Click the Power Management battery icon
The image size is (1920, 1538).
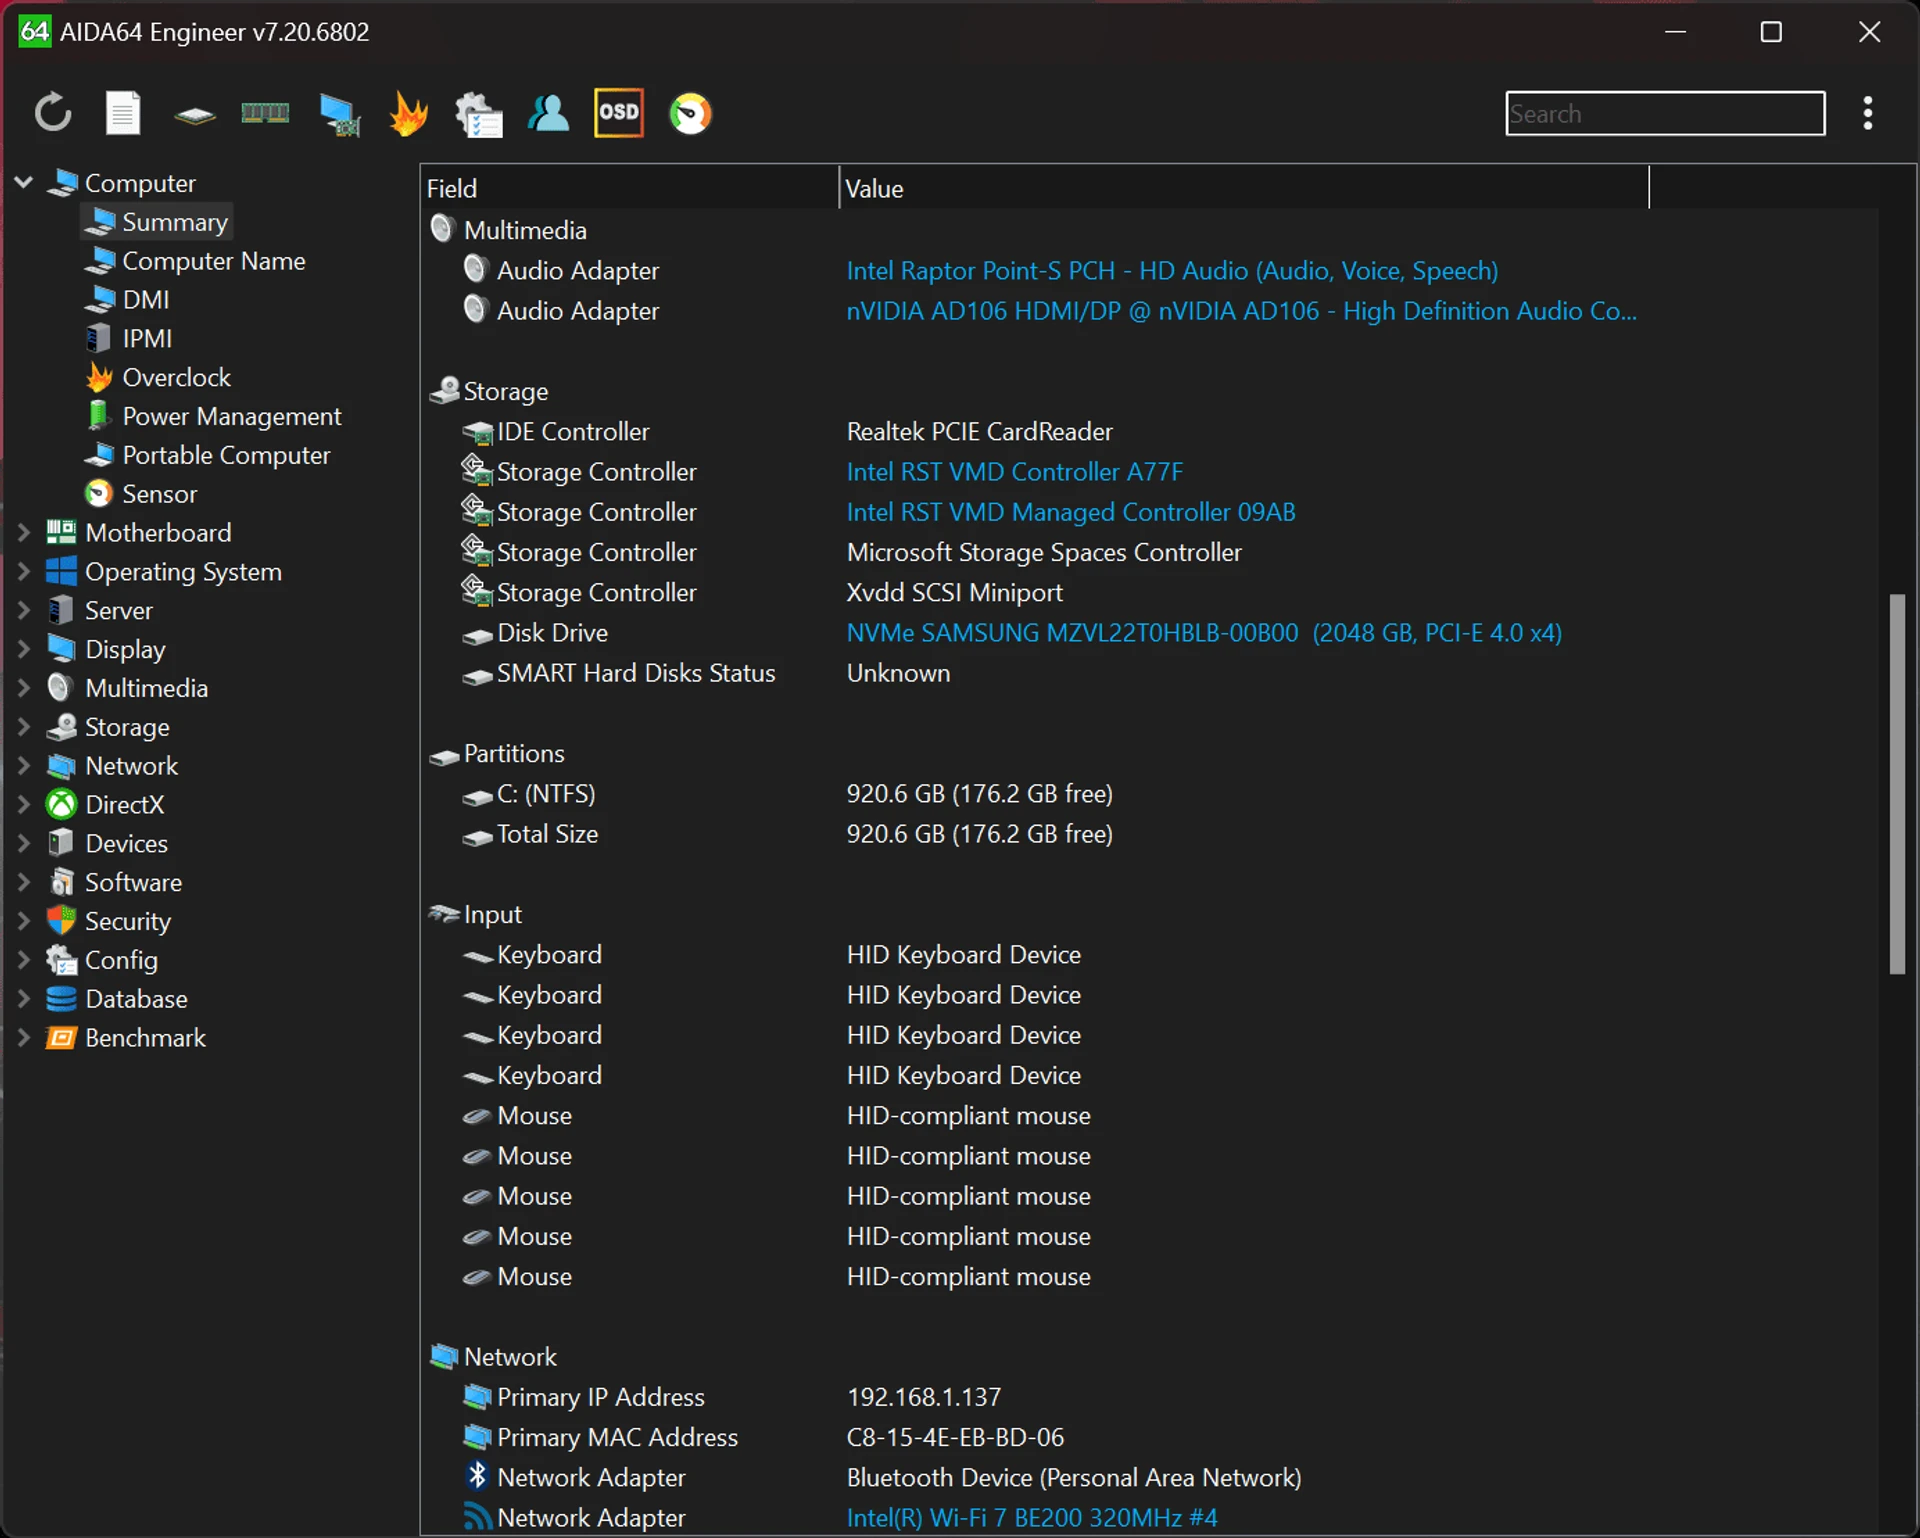click(98, 416)
